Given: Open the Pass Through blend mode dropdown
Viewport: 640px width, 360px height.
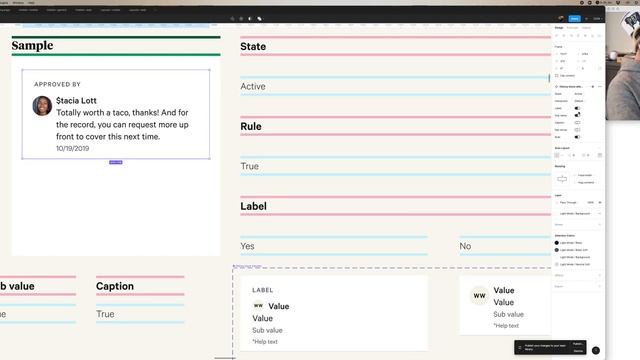Looking at the screenshot, I should coord(568,202).
